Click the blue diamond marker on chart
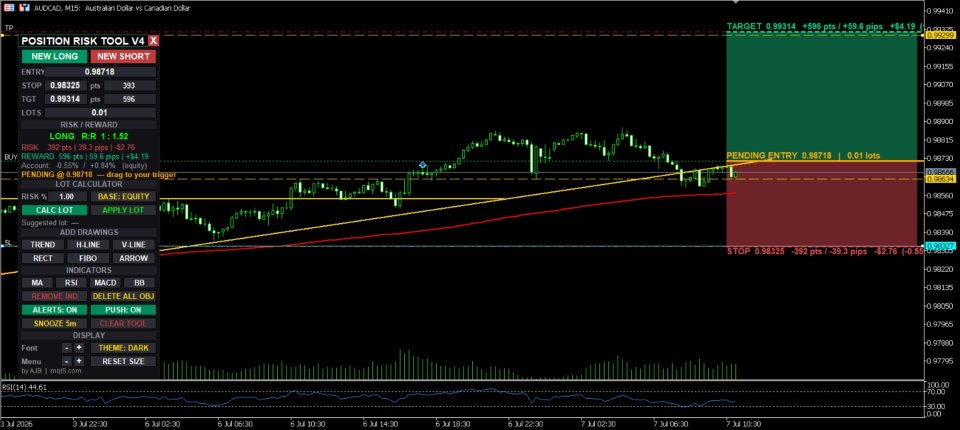 tap(422, 165)
